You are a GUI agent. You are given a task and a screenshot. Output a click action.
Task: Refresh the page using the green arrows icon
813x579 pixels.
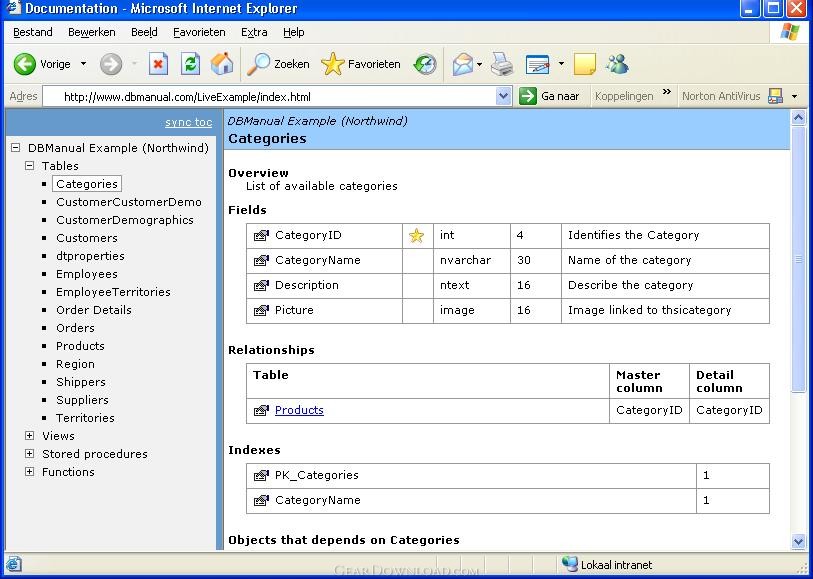click(190, 64)
